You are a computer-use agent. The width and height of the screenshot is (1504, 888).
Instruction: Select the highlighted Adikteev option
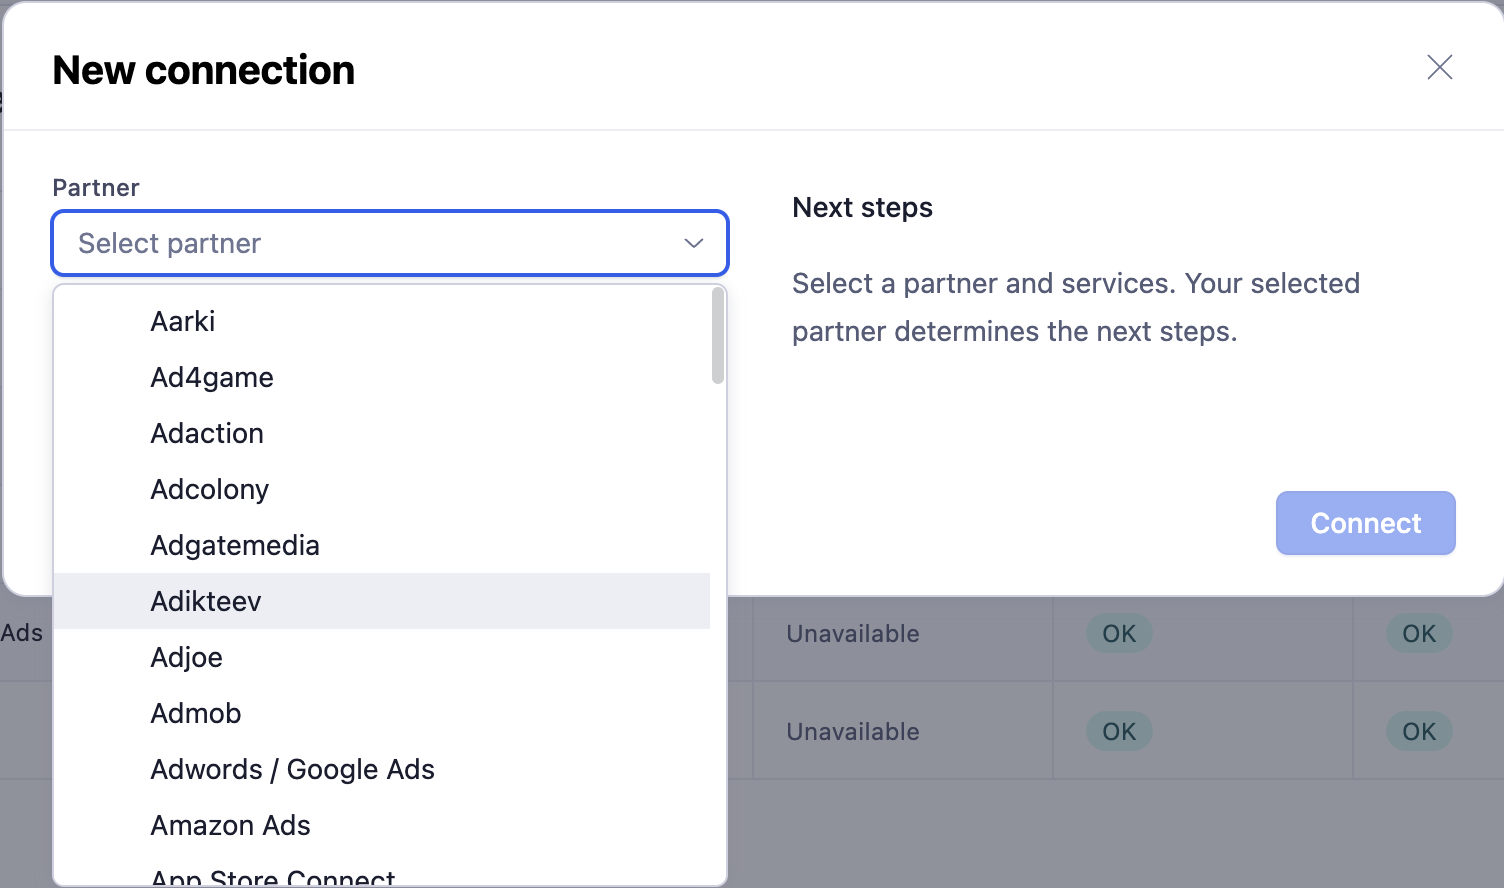tap(206, 601)
